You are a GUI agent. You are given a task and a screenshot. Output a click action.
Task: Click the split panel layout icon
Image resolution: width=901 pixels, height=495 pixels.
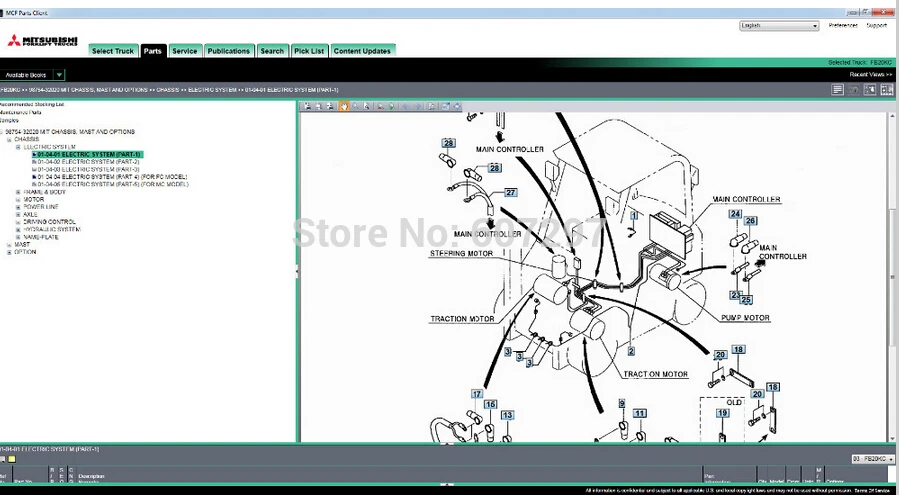pos(887,90)
